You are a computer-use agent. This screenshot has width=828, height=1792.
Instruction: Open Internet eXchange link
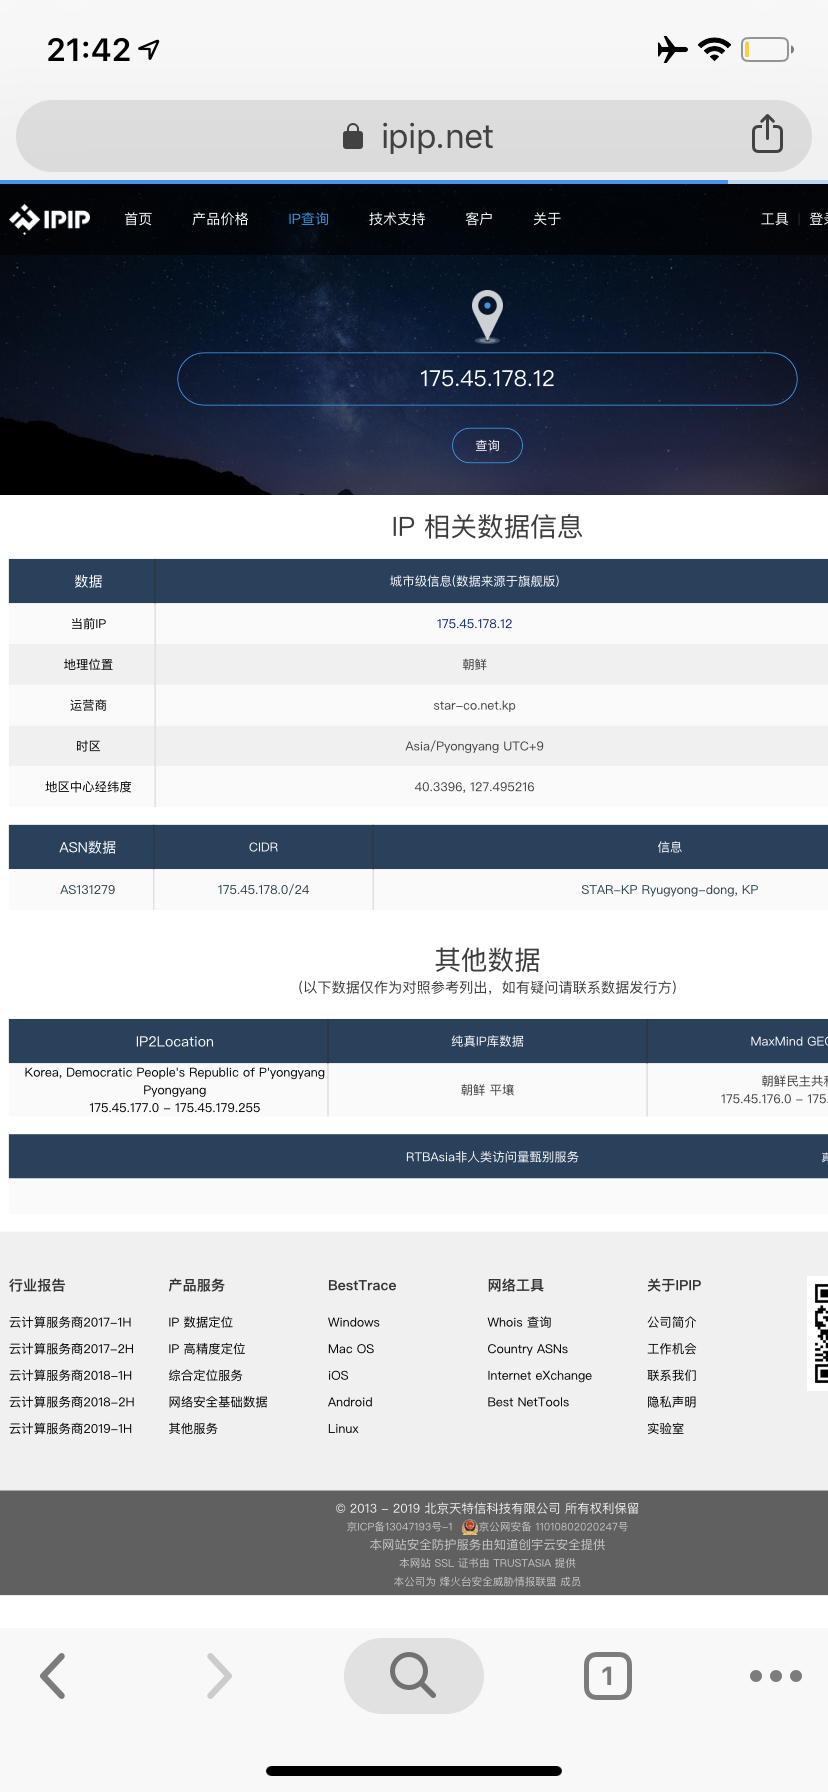540,1375
